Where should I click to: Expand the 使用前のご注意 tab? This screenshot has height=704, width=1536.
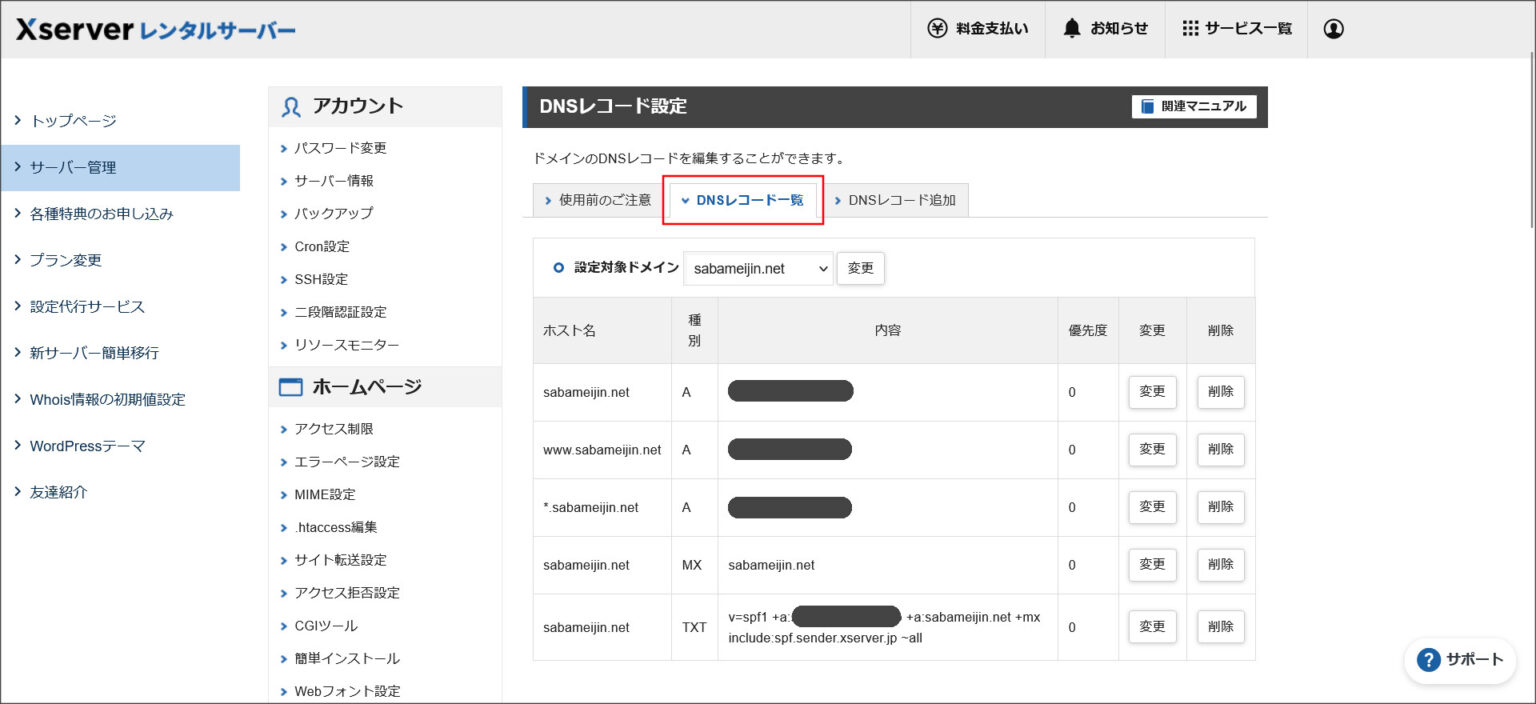pos(596,200)
